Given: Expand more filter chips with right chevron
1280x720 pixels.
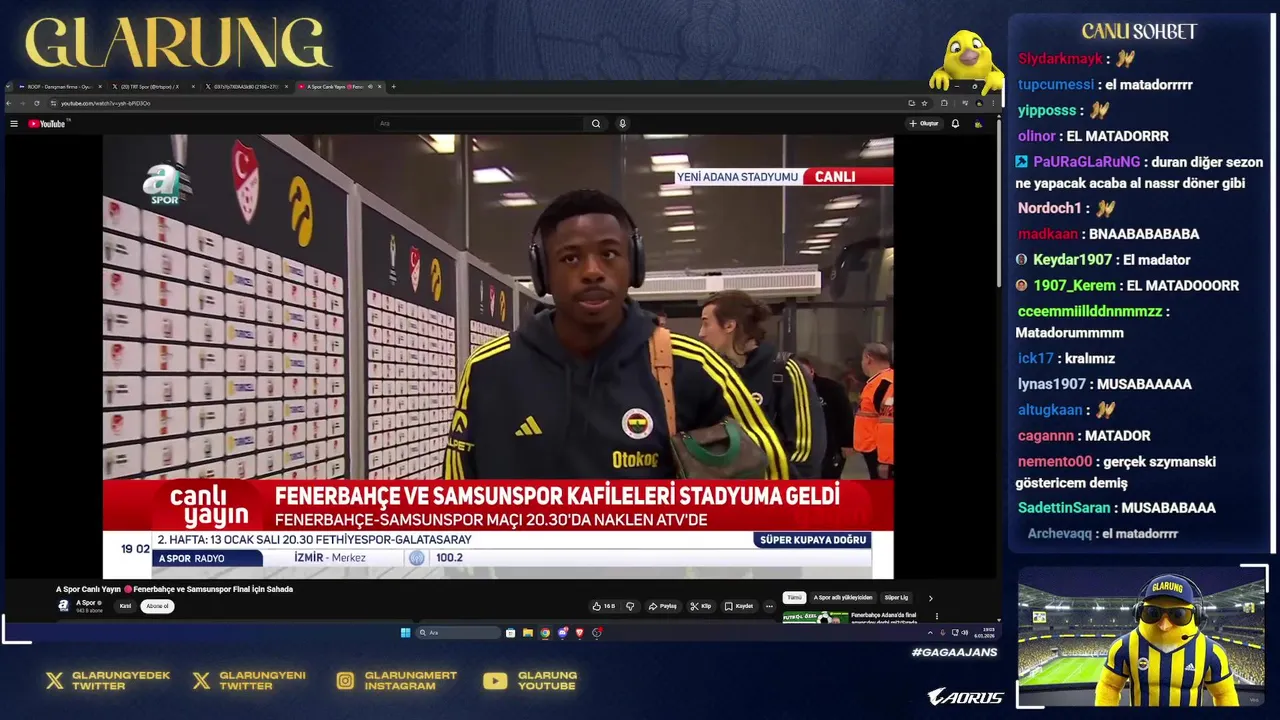Looking at the screenshot, I should (x=930, y=598).
